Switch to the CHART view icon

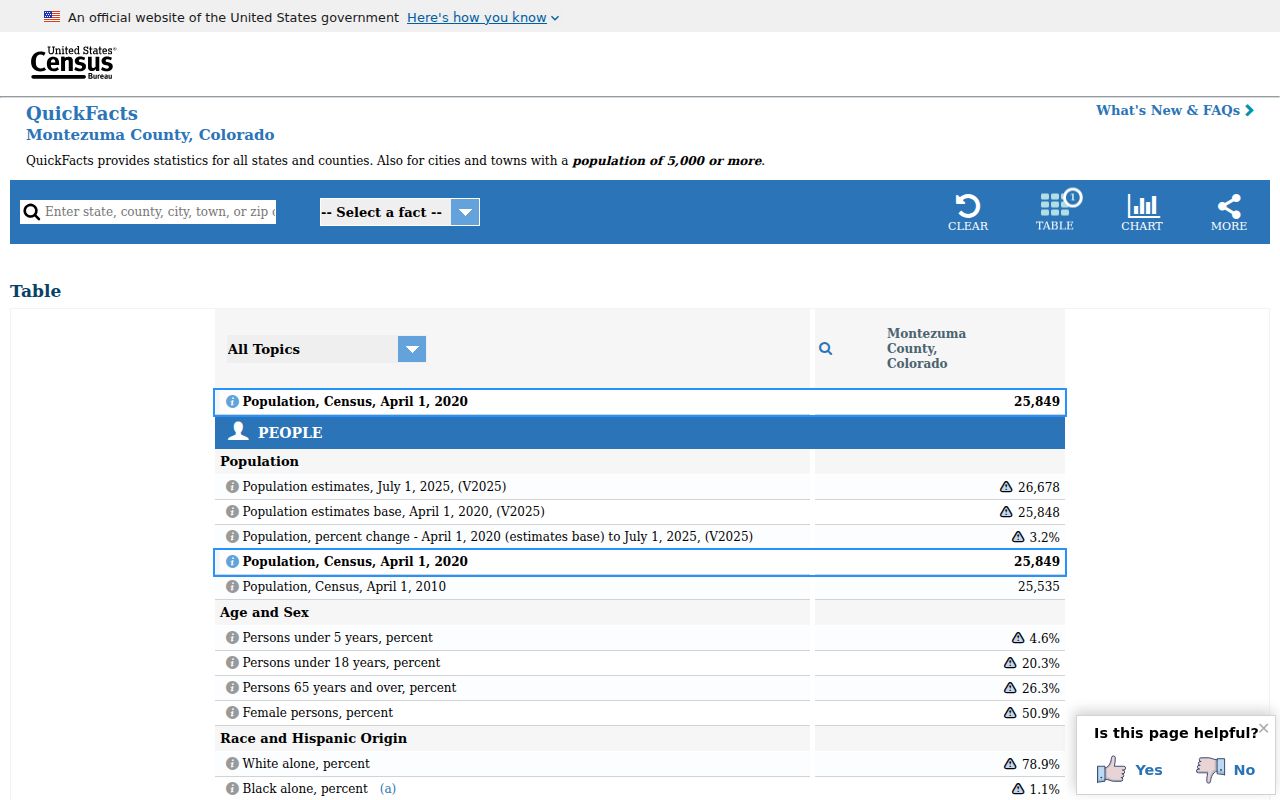(1142, 206)
